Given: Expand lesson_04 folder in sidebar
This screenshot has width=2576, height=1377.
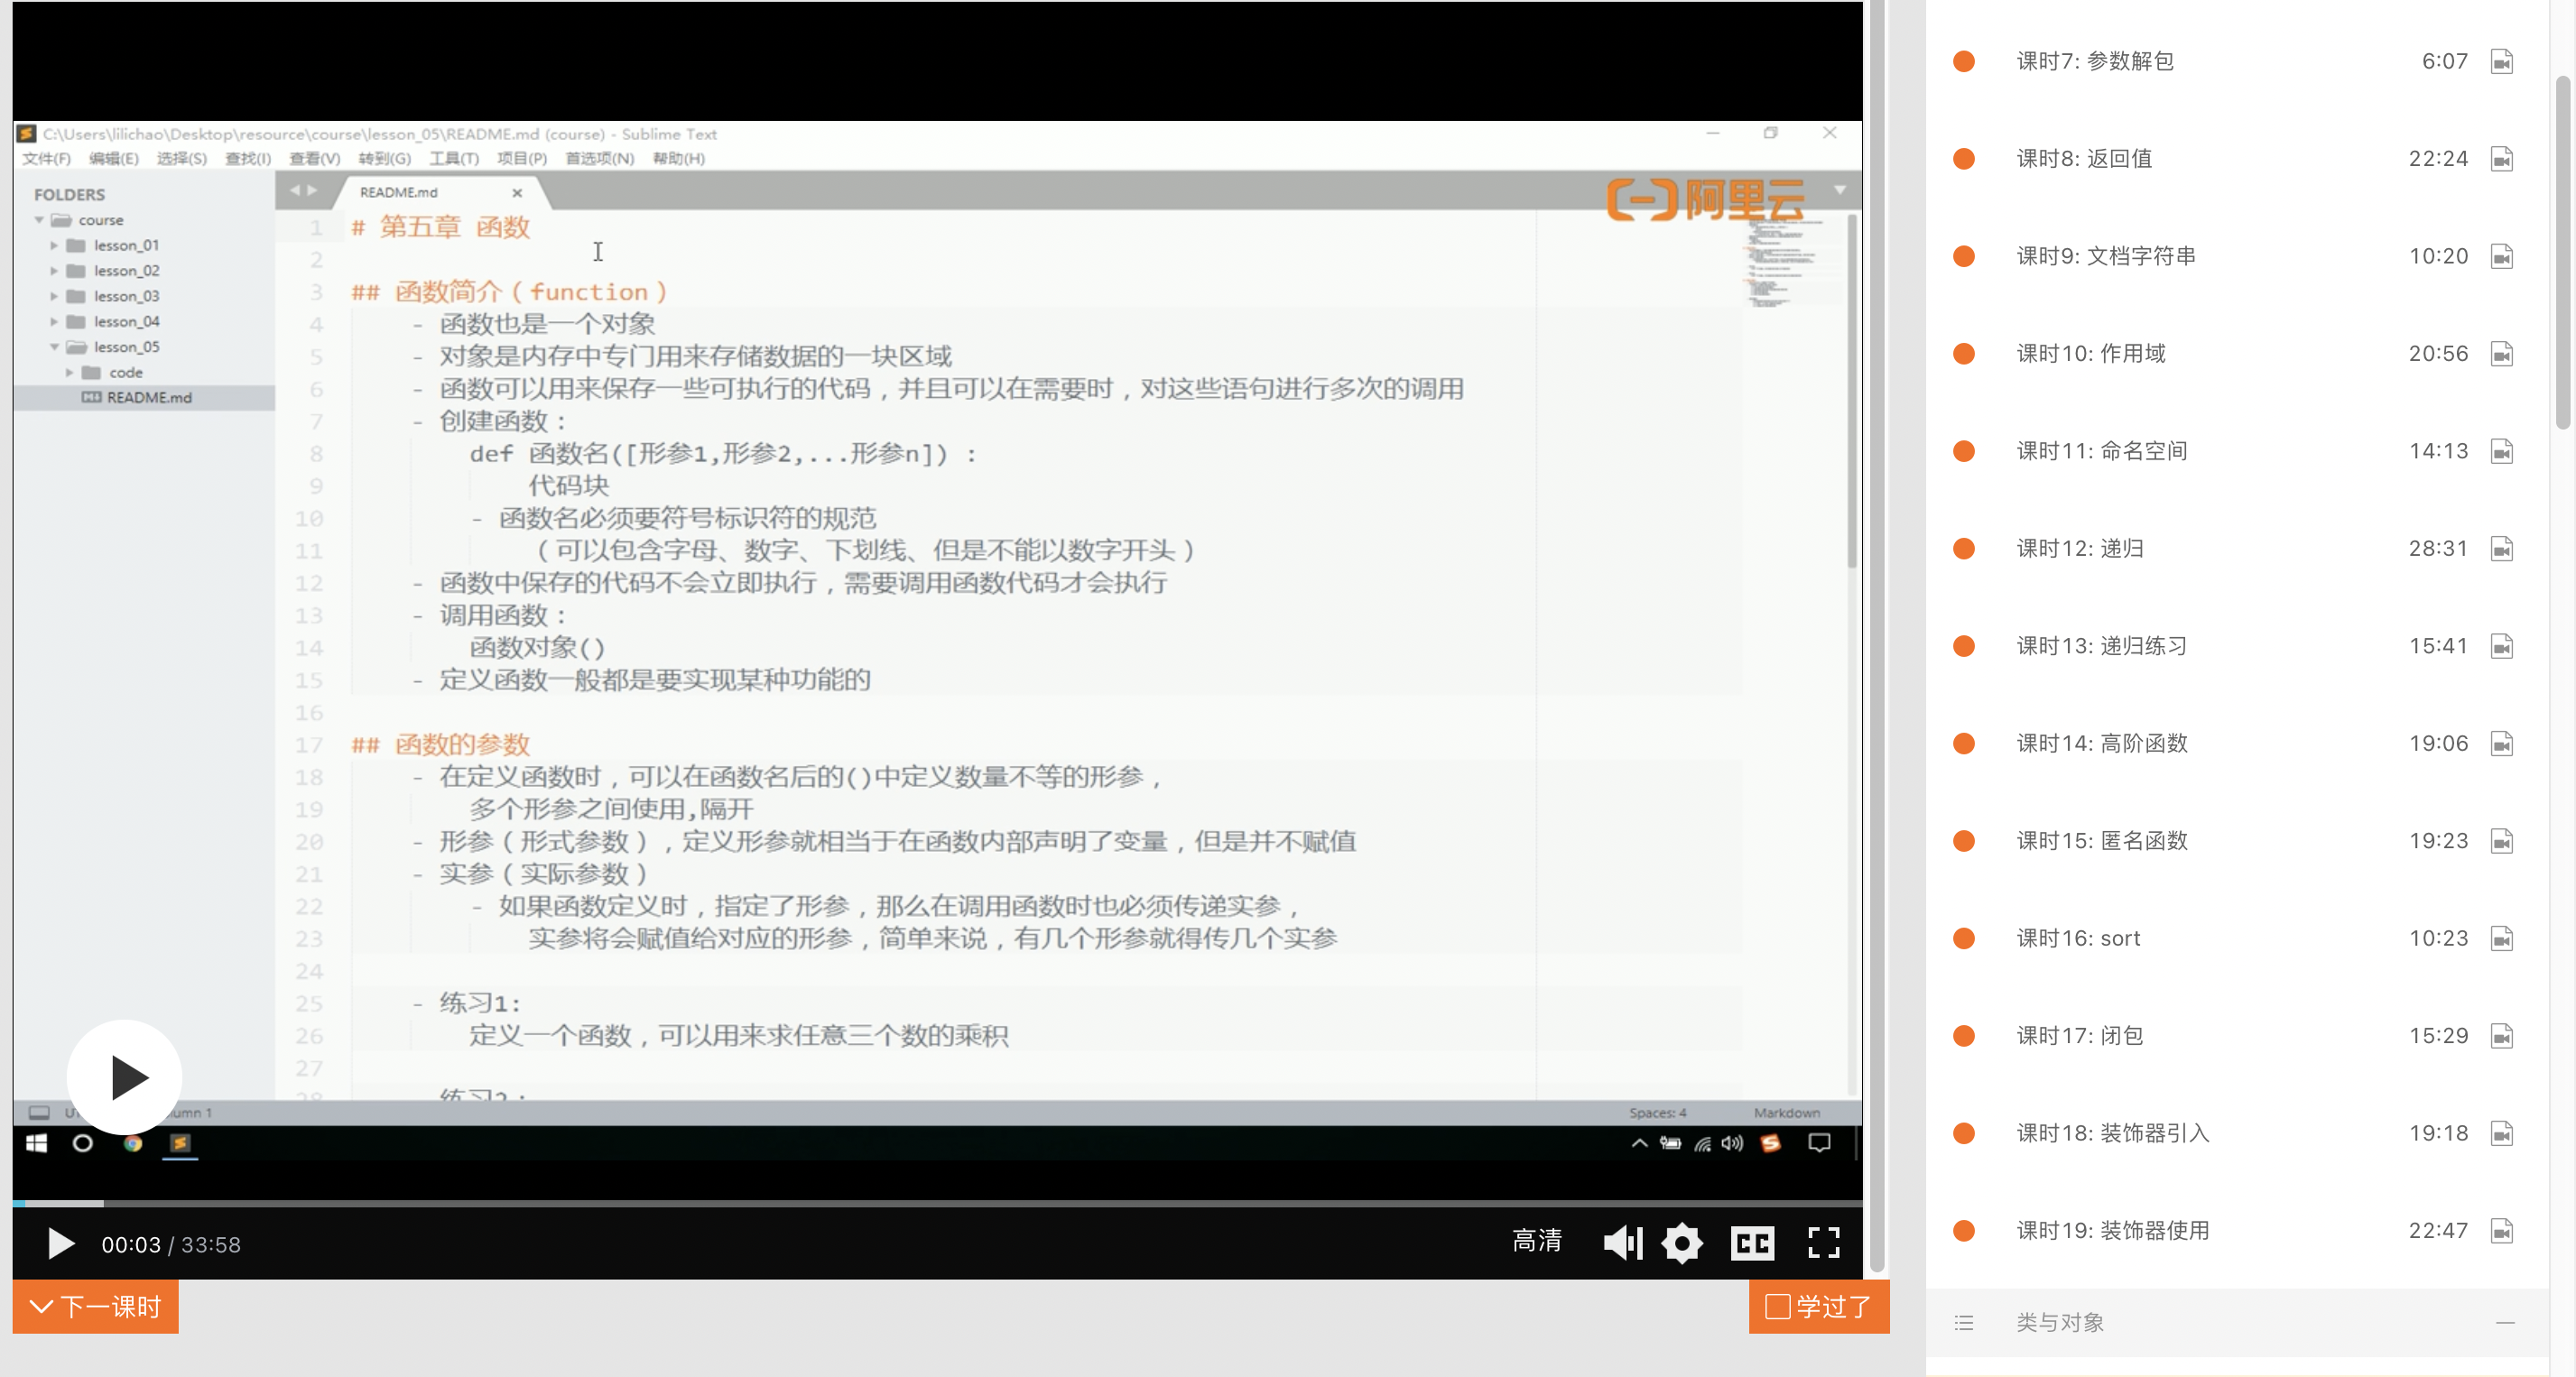Looking at the screenshot, I should click(x=54, y=321).
